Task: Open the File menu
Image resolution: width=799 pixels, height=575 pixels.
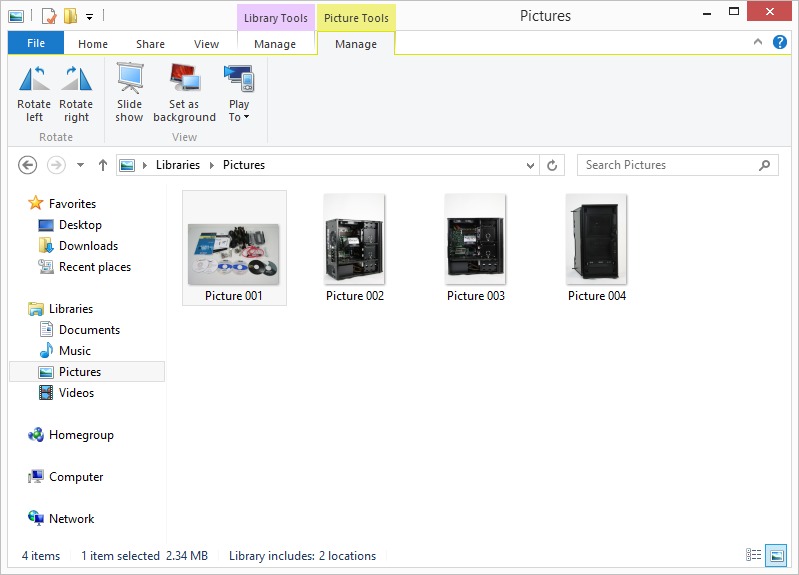Action: 36,44
